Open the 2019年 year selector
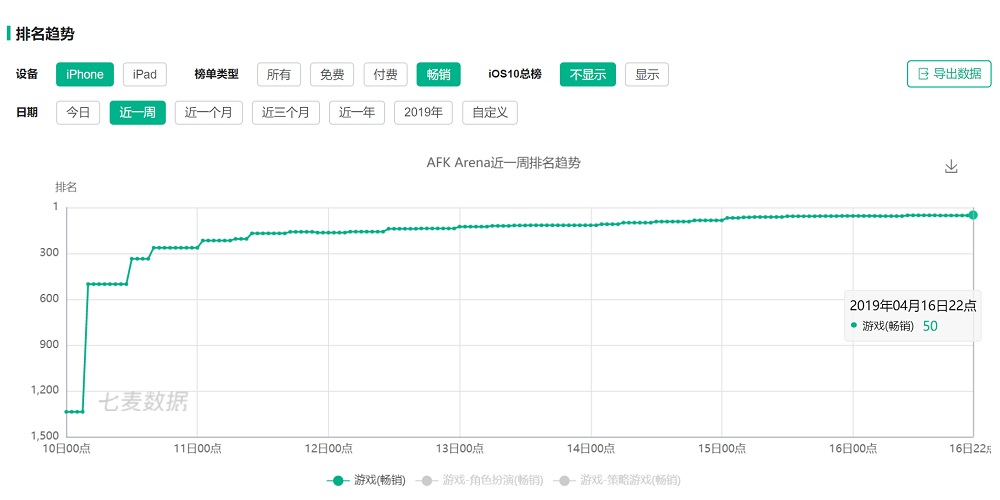Viewport: 1000px width, 500px height. [x=424, y=112]
